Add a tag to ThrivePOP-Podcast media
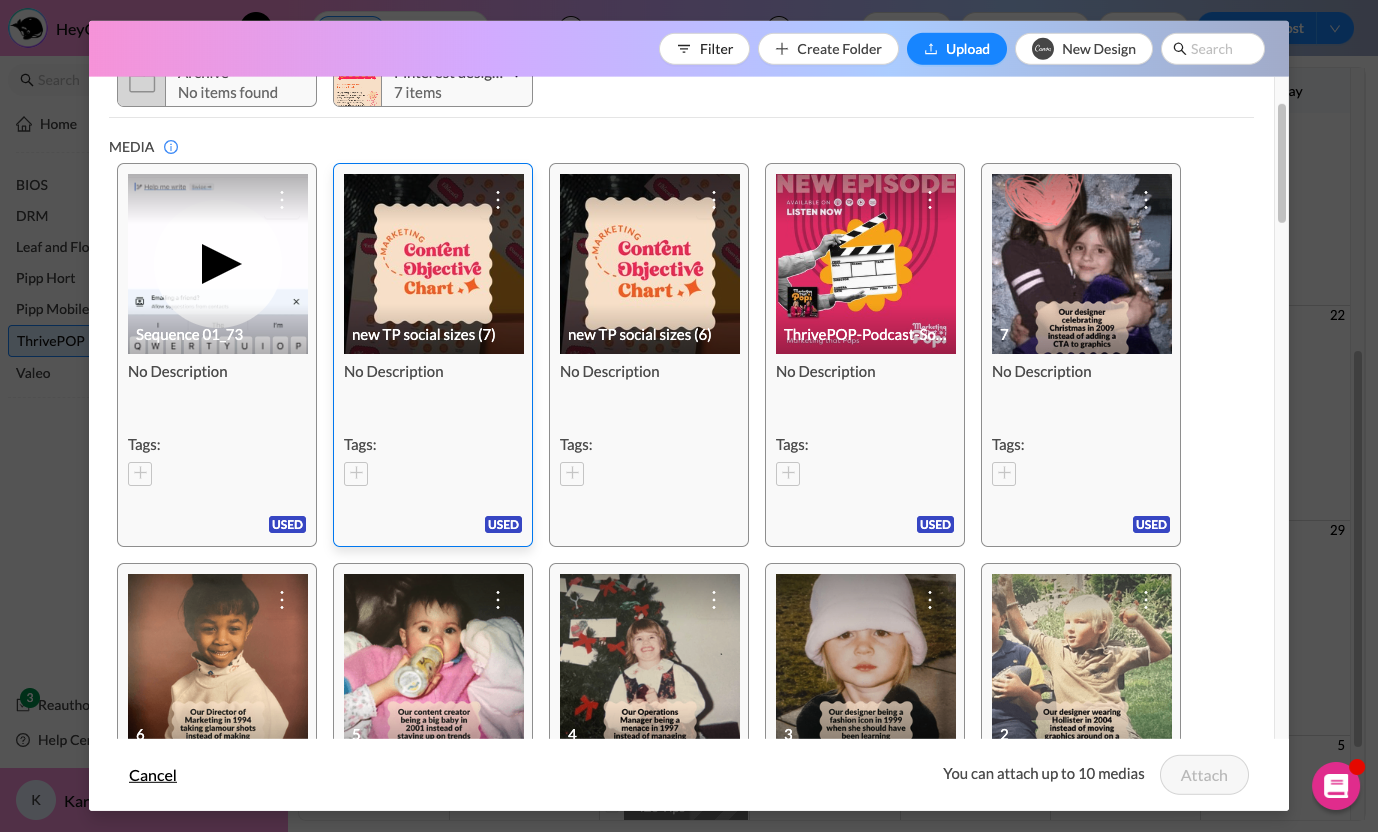Viewport: 1378px width, 832px height. [x=788, y=474]
